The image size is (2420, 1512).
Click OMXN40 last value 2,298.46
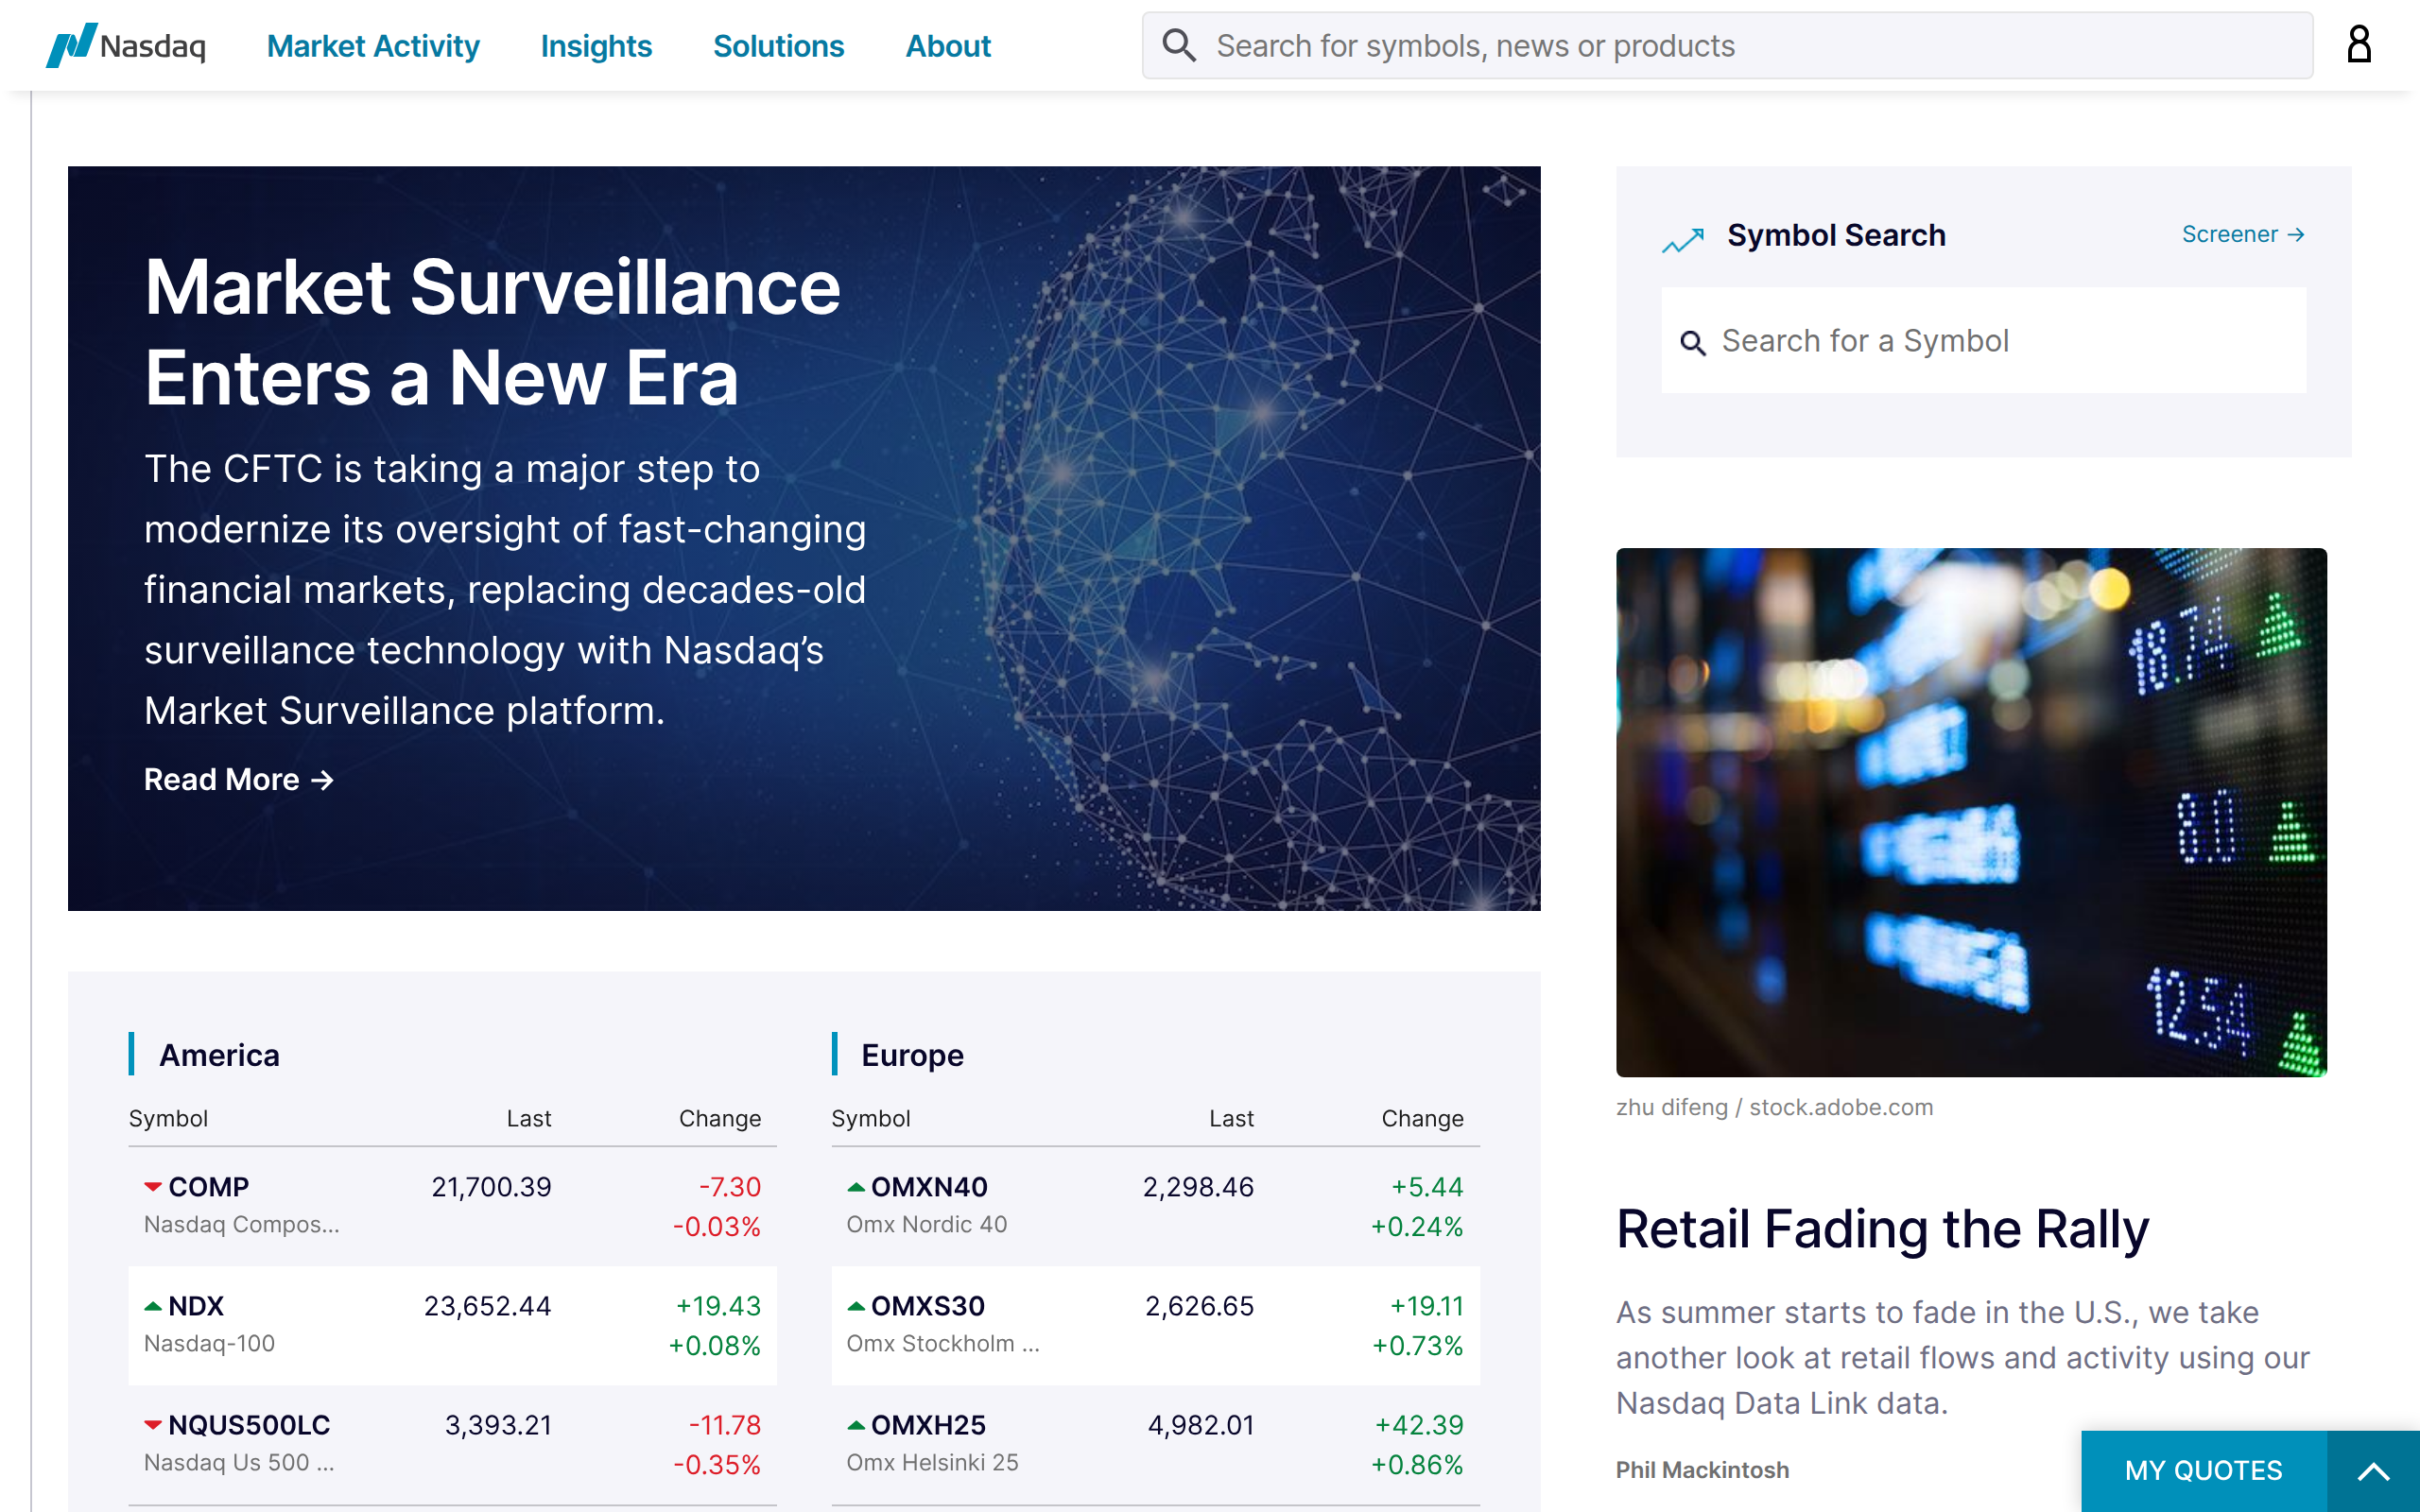click(1198, 1187)
